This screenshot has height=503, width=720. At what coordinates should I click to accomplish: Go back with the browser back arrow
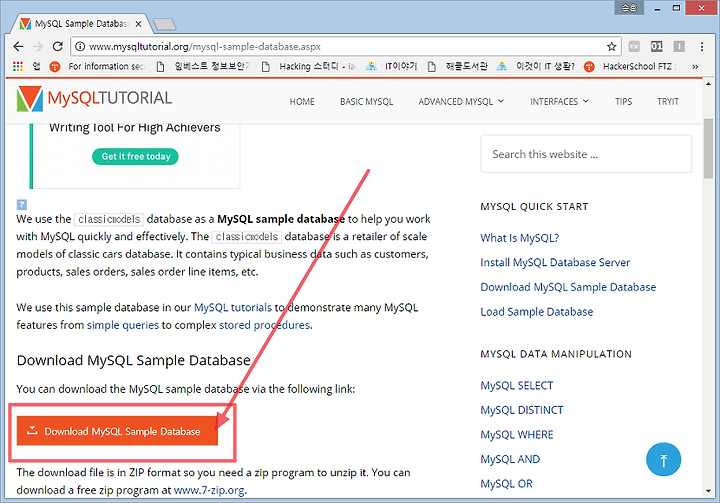tap(18, 46)
